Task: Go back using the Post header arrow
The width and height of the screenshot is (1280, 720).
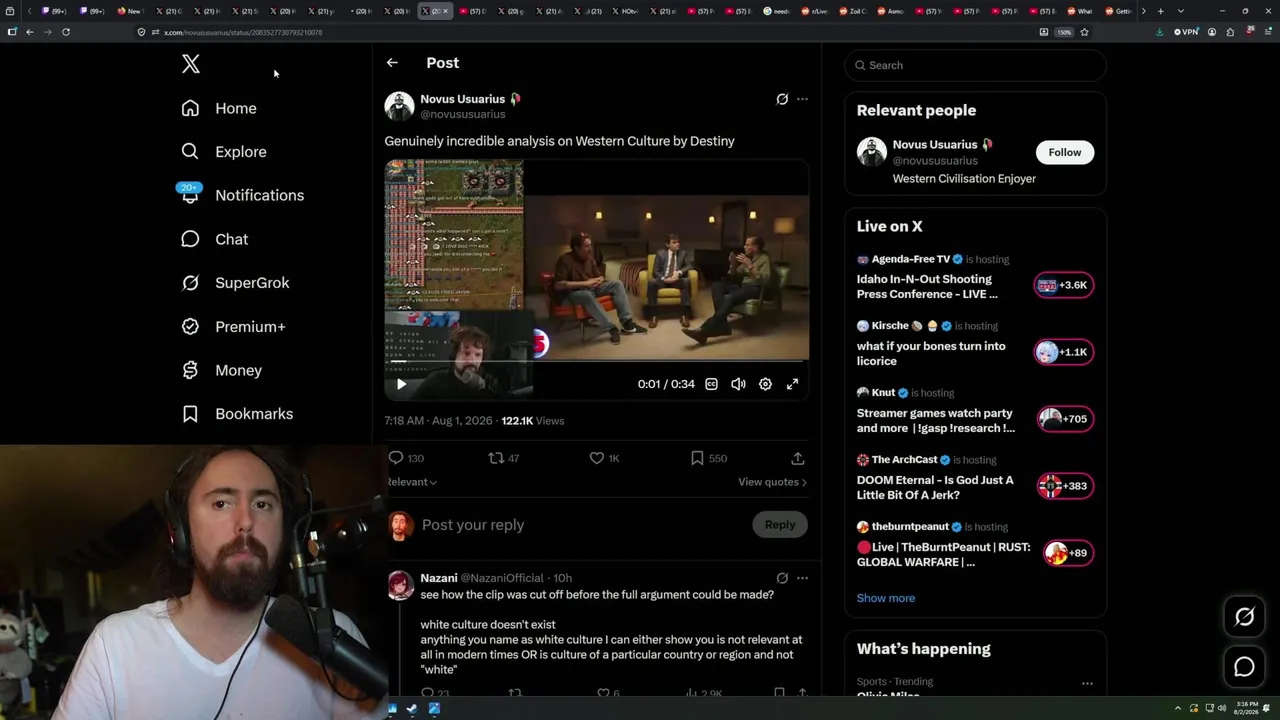Action: pos(392,62)
